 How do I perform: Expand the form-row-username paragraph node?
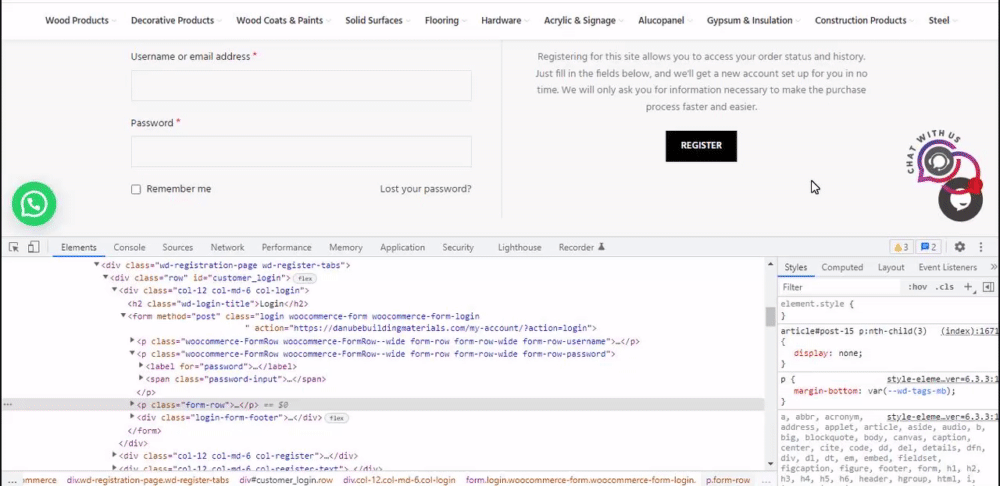(133, 341)
